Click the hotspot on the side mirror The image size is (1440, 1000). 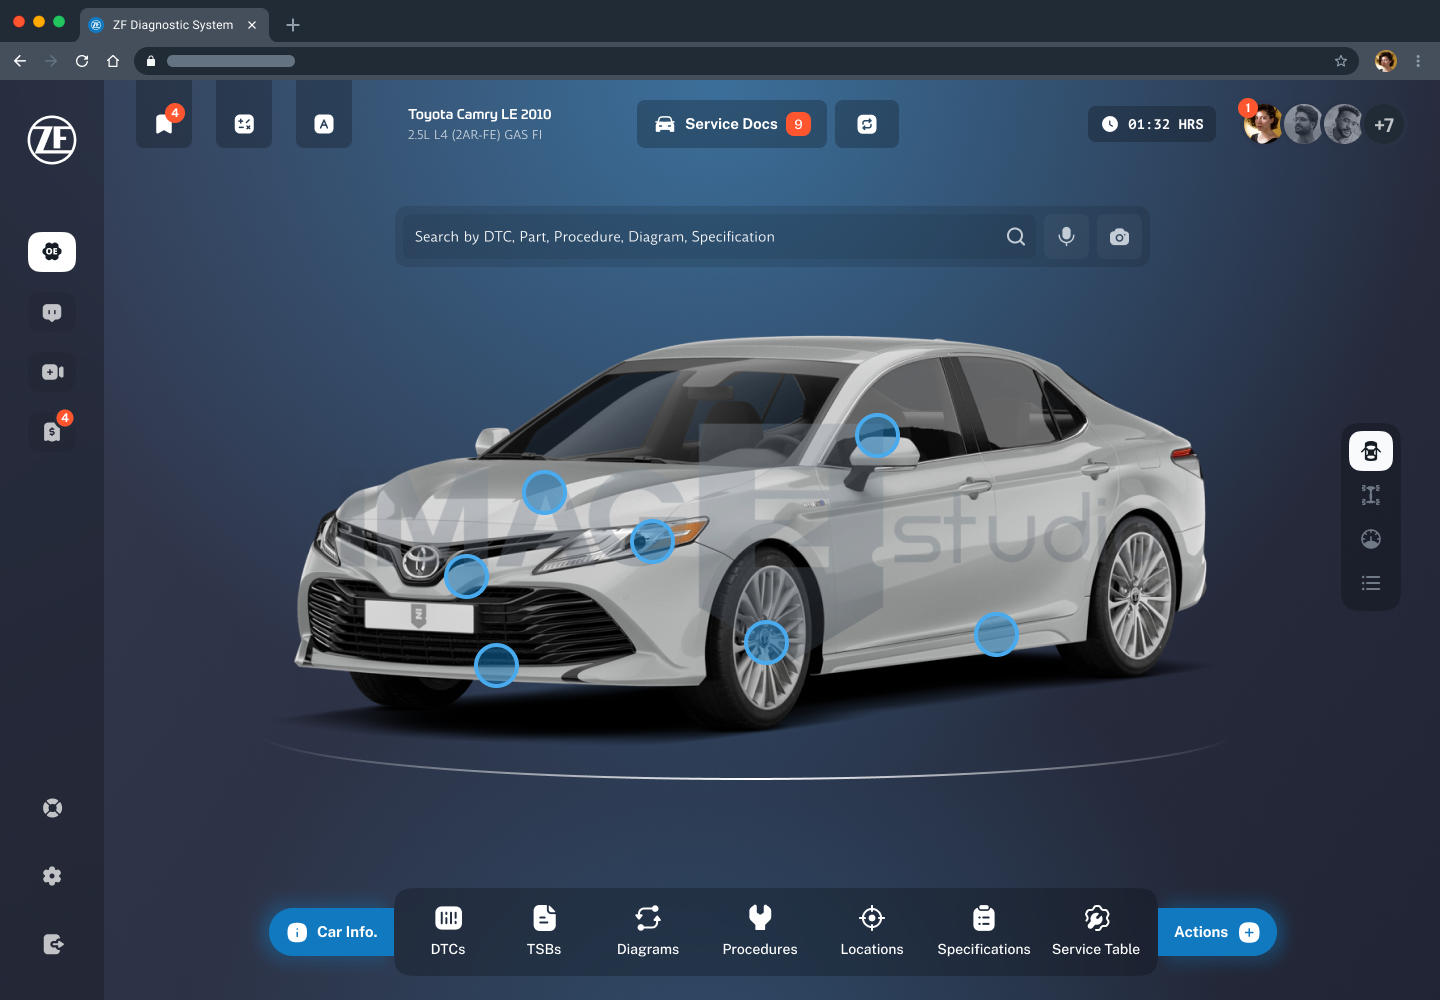[878, 436]
